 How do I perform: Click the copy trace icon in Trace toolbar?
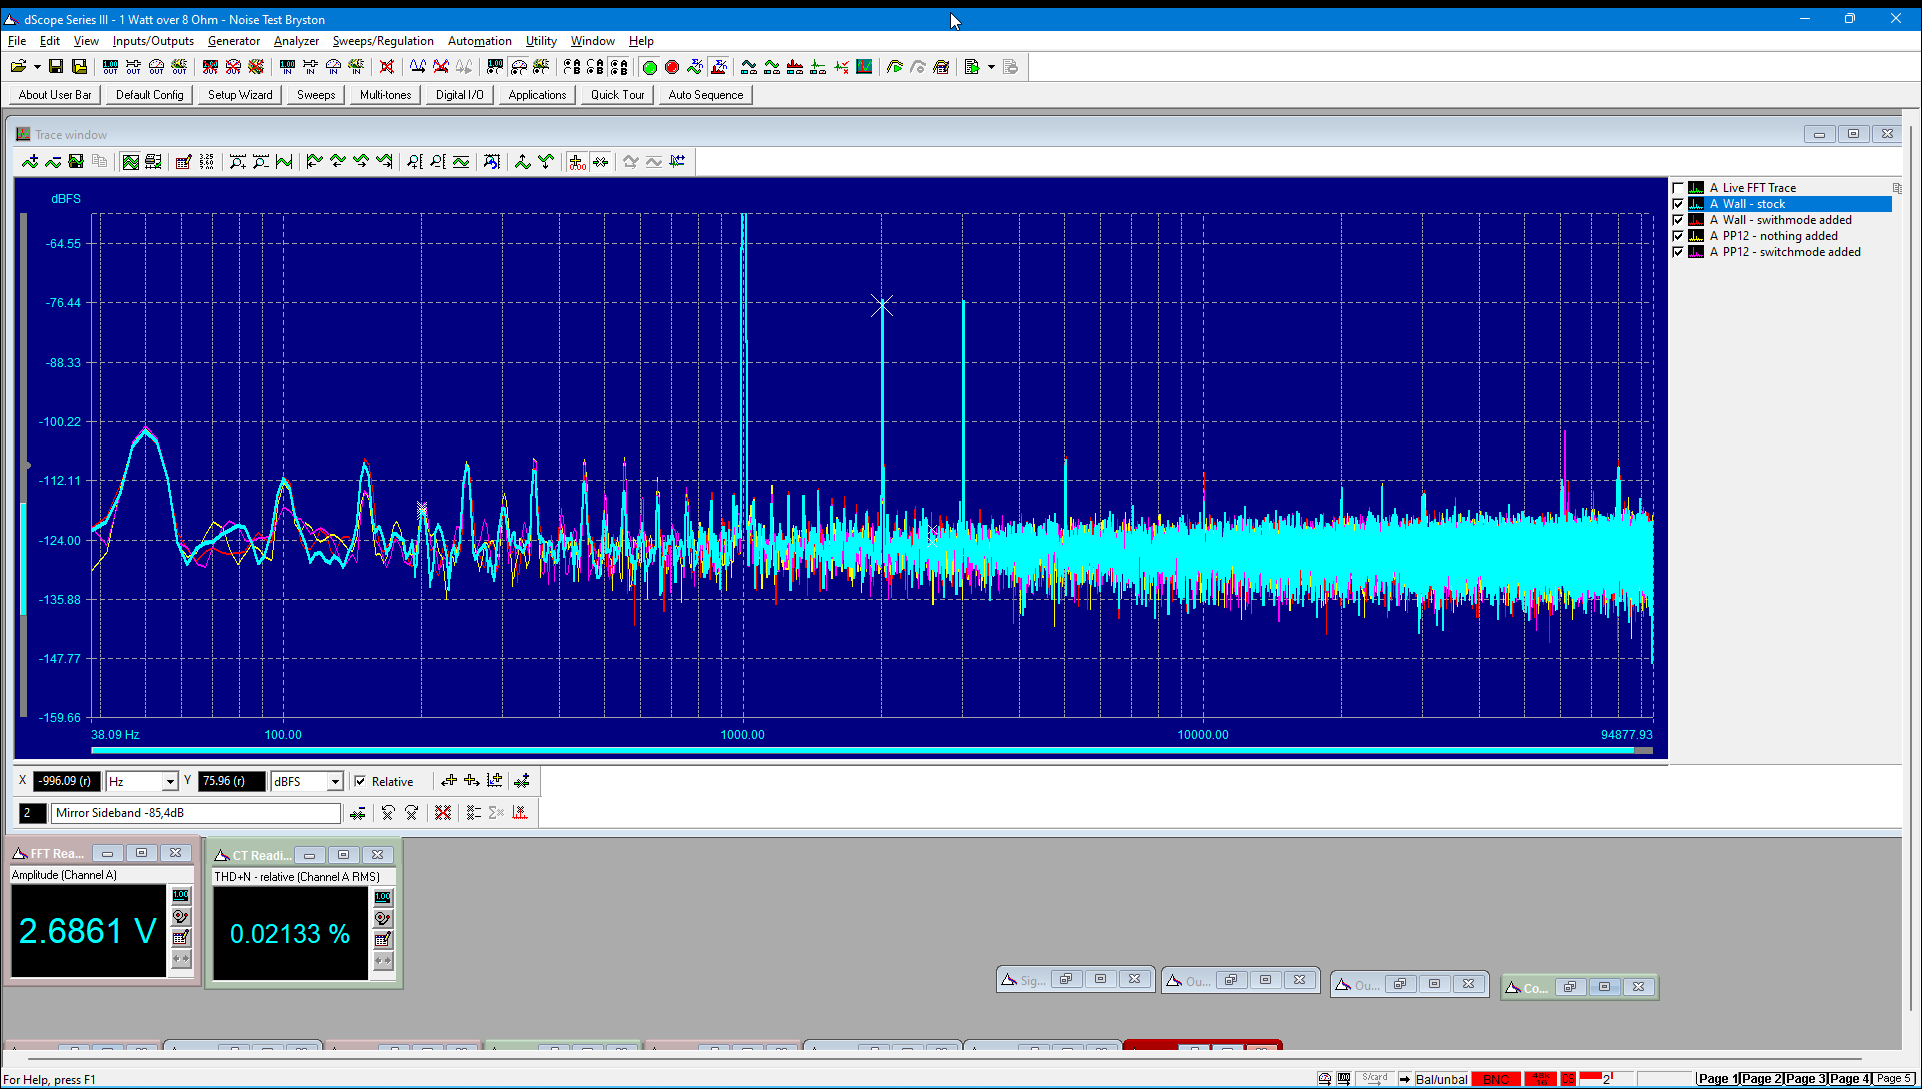pyautogui.click(x=99, y=162)
